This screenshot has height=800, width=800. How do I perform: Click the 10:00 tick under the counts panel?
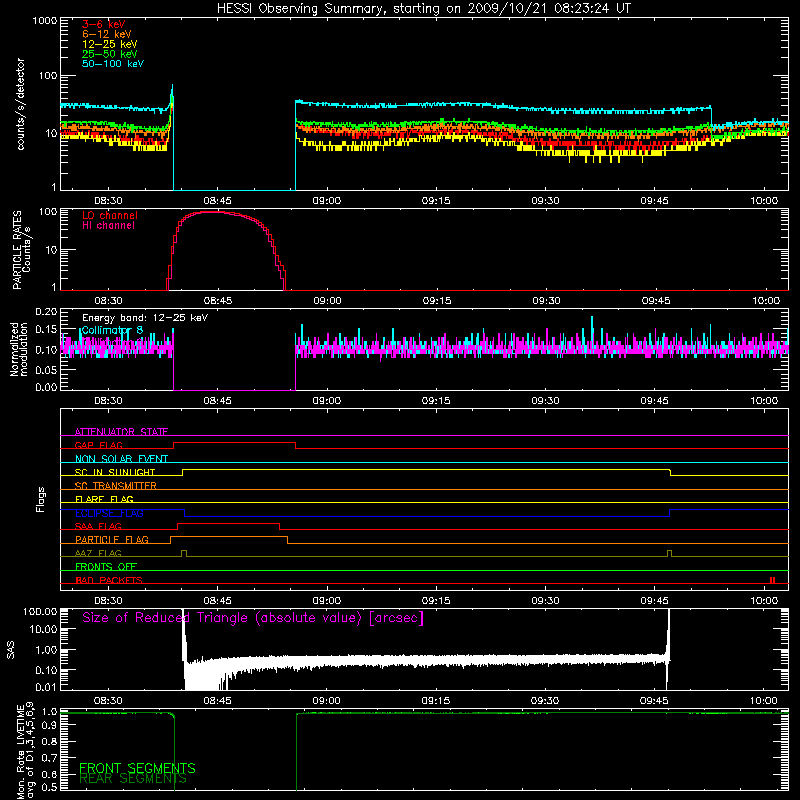click(764, 201)
